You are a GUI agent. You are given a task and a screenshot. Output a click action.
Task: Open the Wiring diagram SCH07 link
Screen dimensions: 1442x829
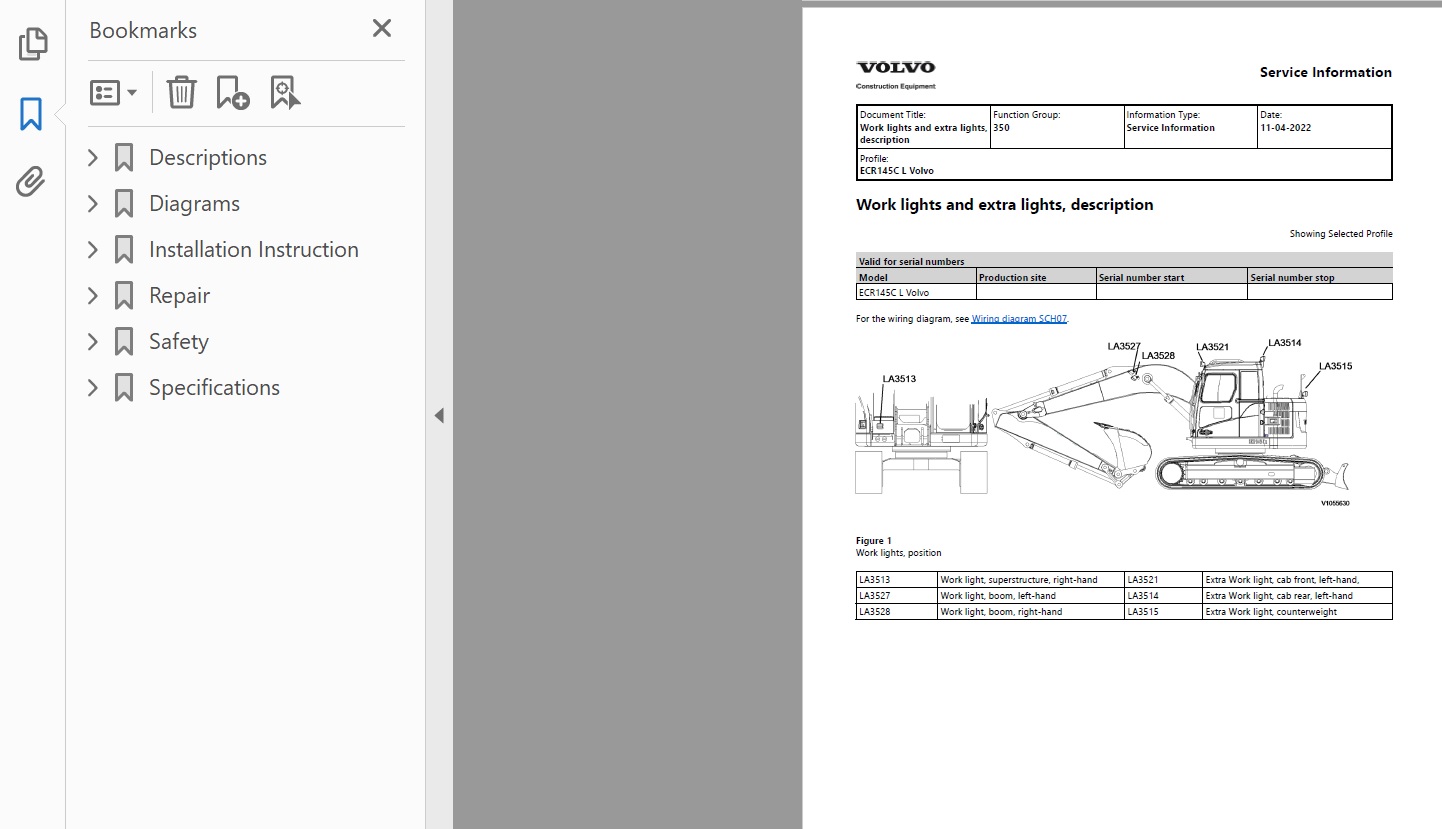pos(1019,319)
